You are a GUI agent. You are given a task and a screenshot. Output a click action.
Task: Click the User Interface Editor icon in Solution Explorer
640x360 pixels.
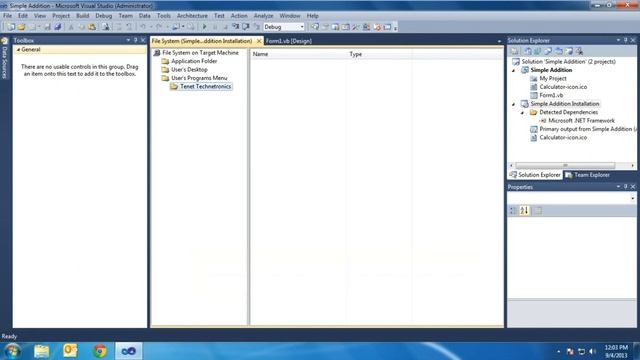[x=558, y=51]
